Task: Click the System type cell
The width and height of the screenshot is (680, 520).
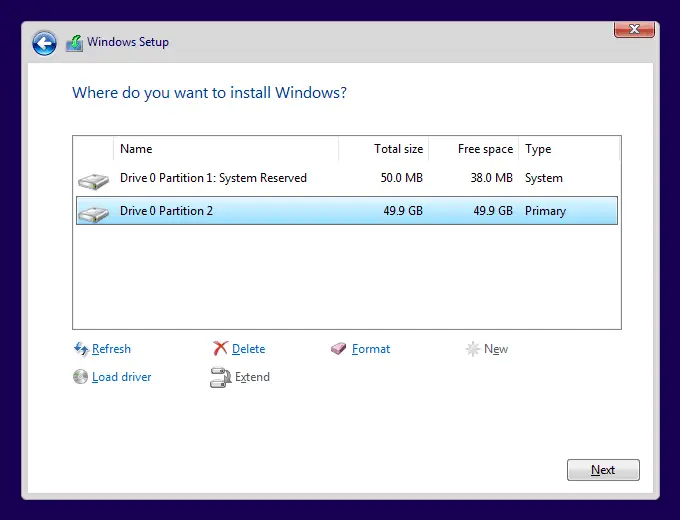Action: pos(544,178)
